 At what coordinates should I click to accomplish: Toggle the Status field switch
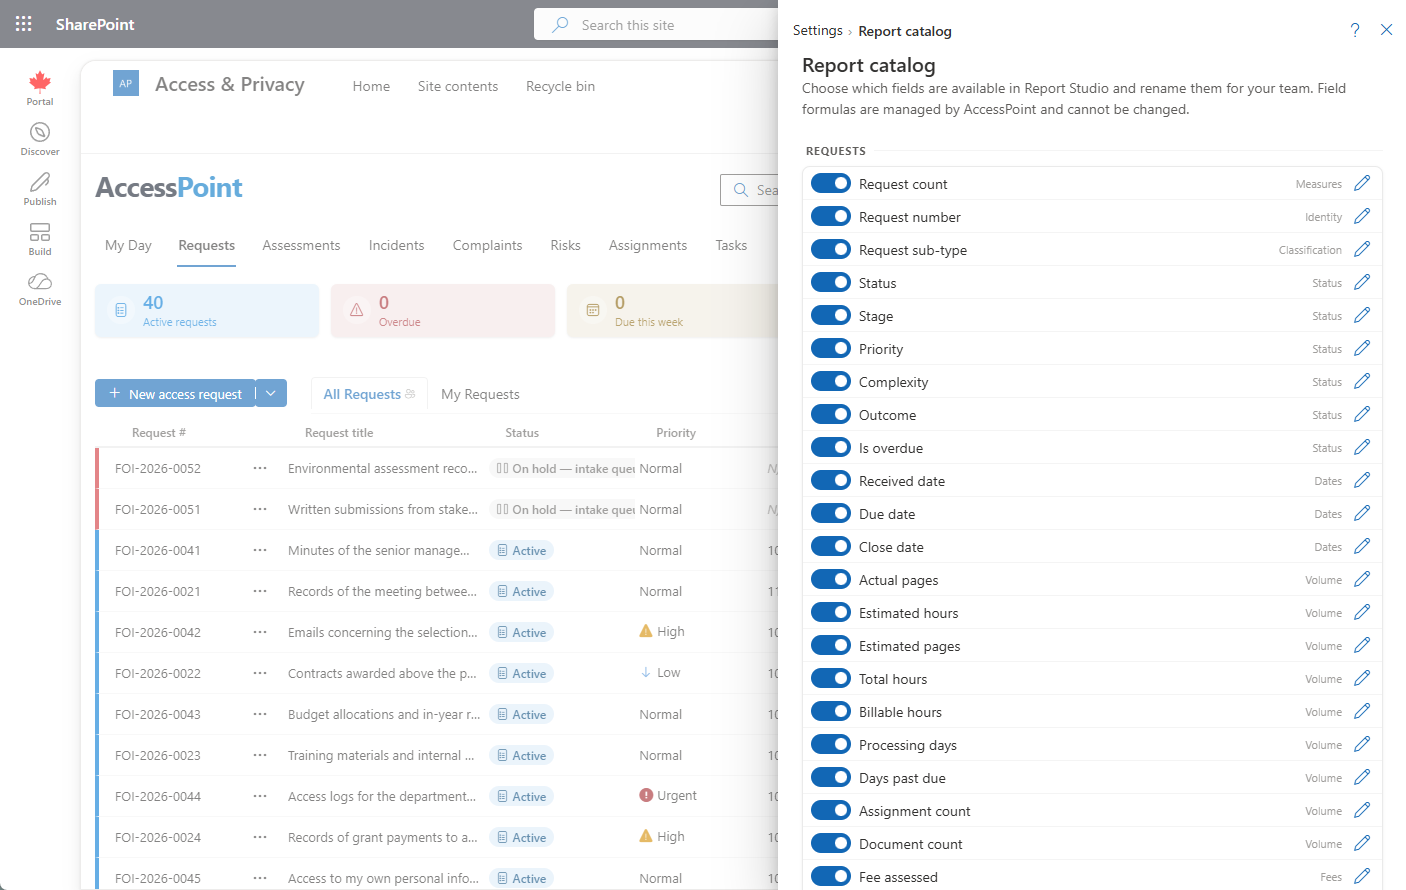pyautogui.click(x=831, y=282)
